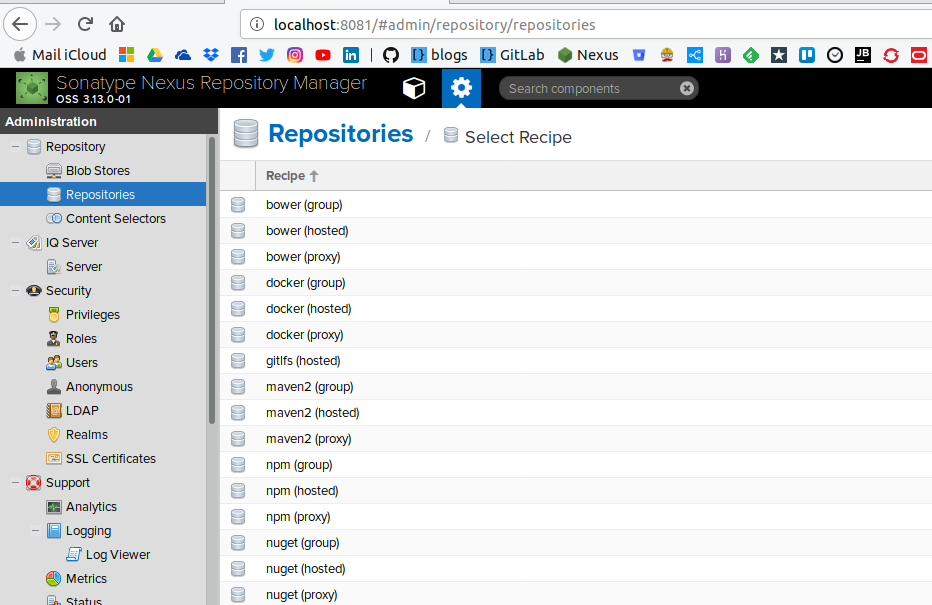Open Metrics under Support
Screen dimensions: 932x605
point(103,579)
